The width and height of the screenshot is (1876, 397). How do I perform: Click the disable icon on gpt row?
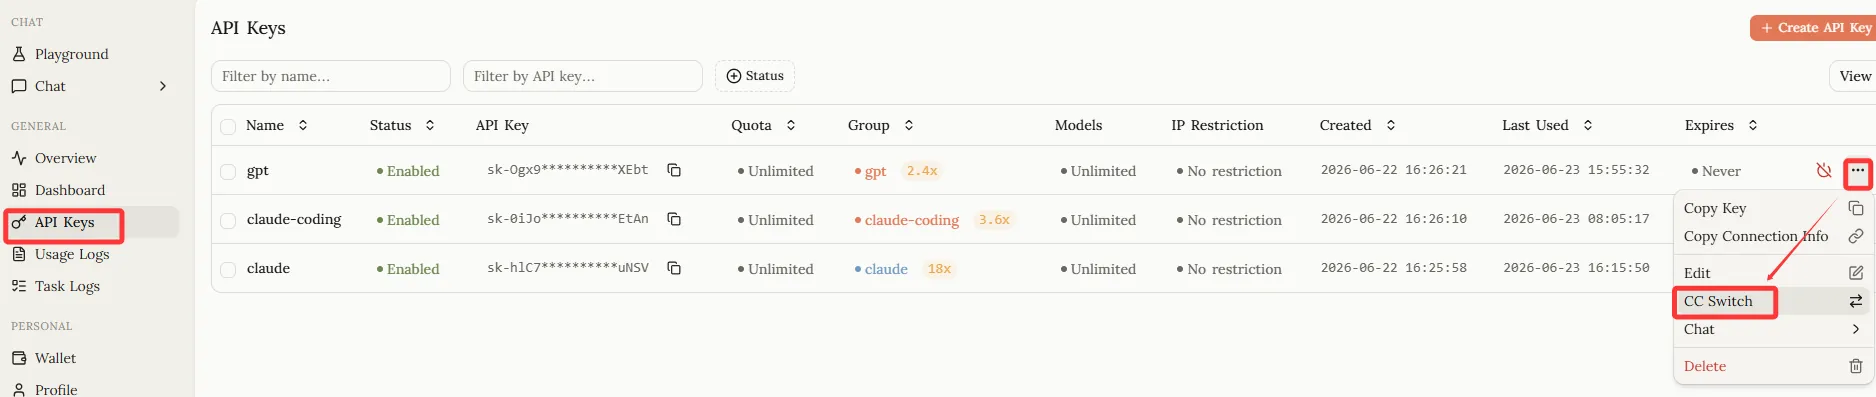click(1824, 171)
